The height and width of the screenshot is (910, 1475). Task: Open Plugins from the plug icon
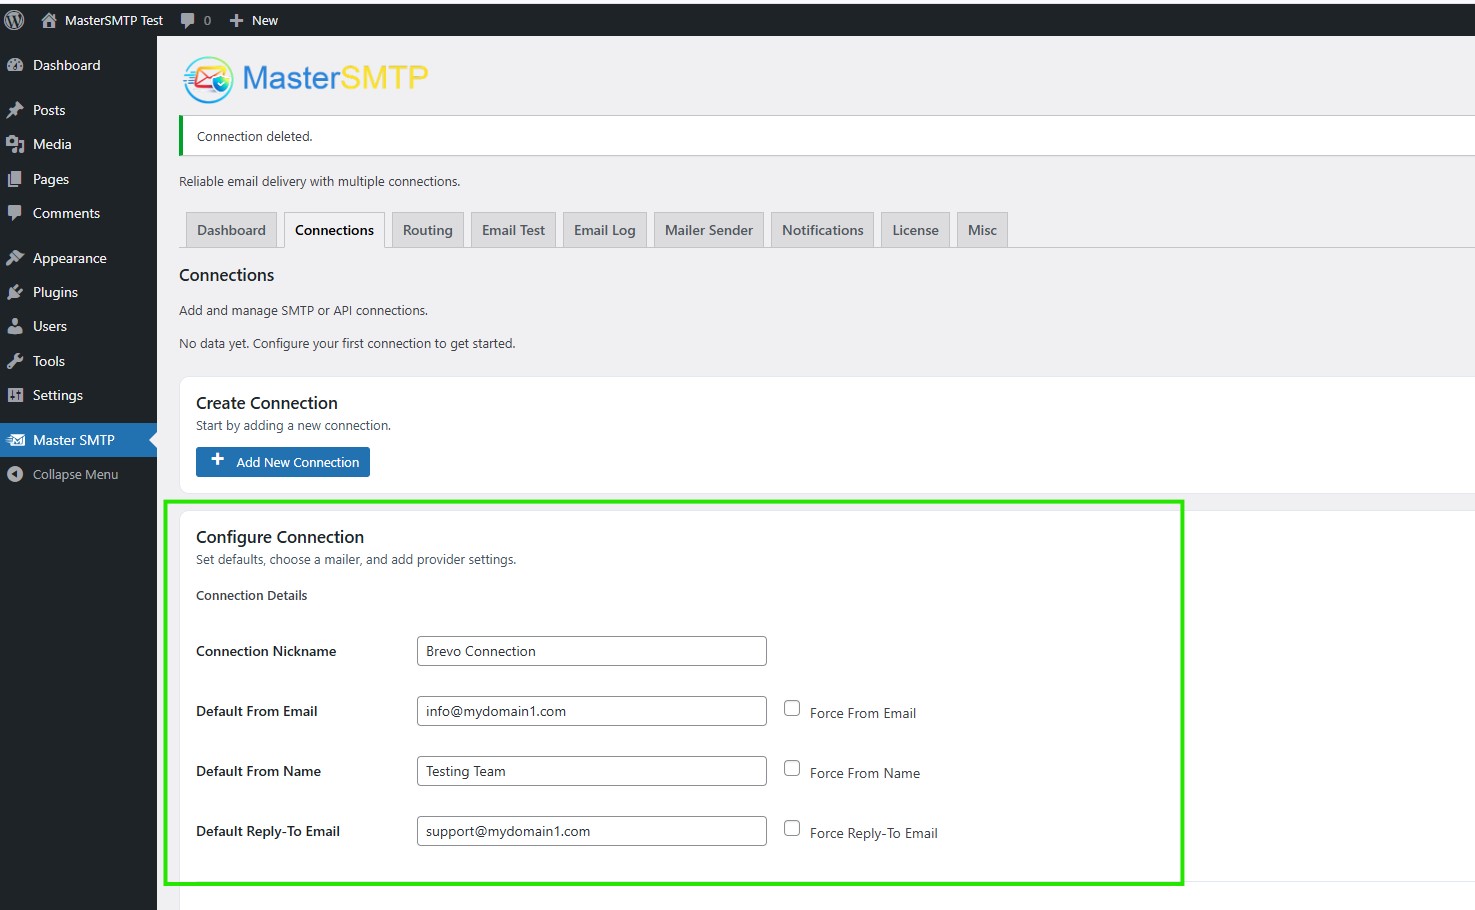coord(15,292)
